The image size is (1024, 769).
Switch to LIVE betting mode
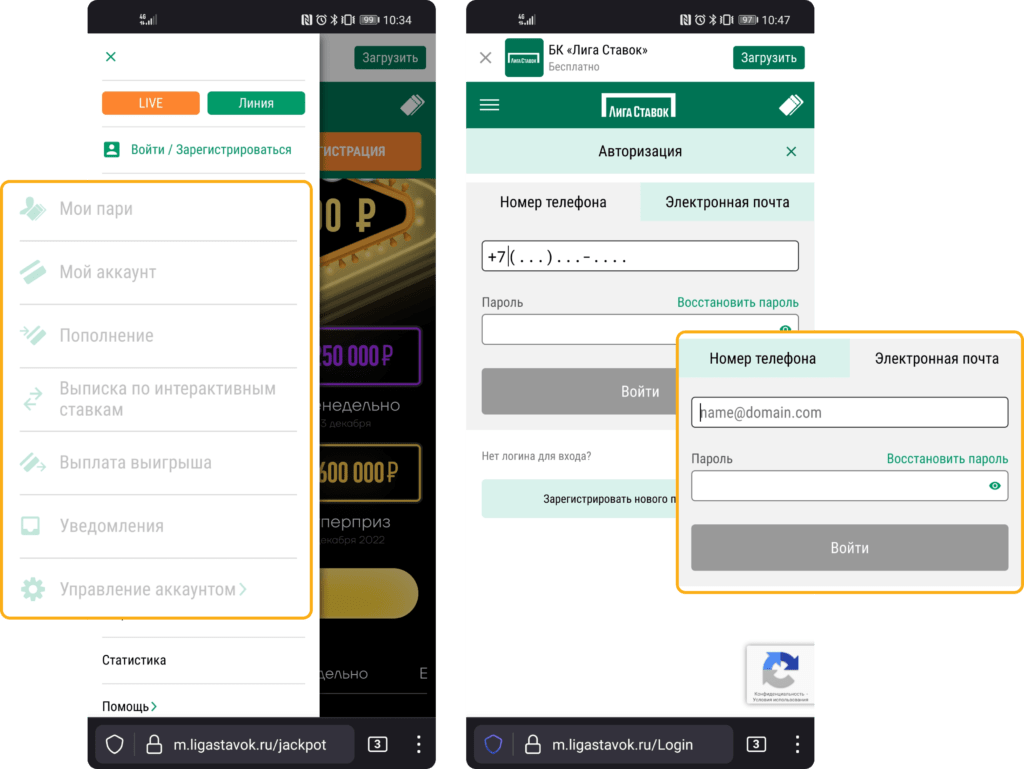150,103
